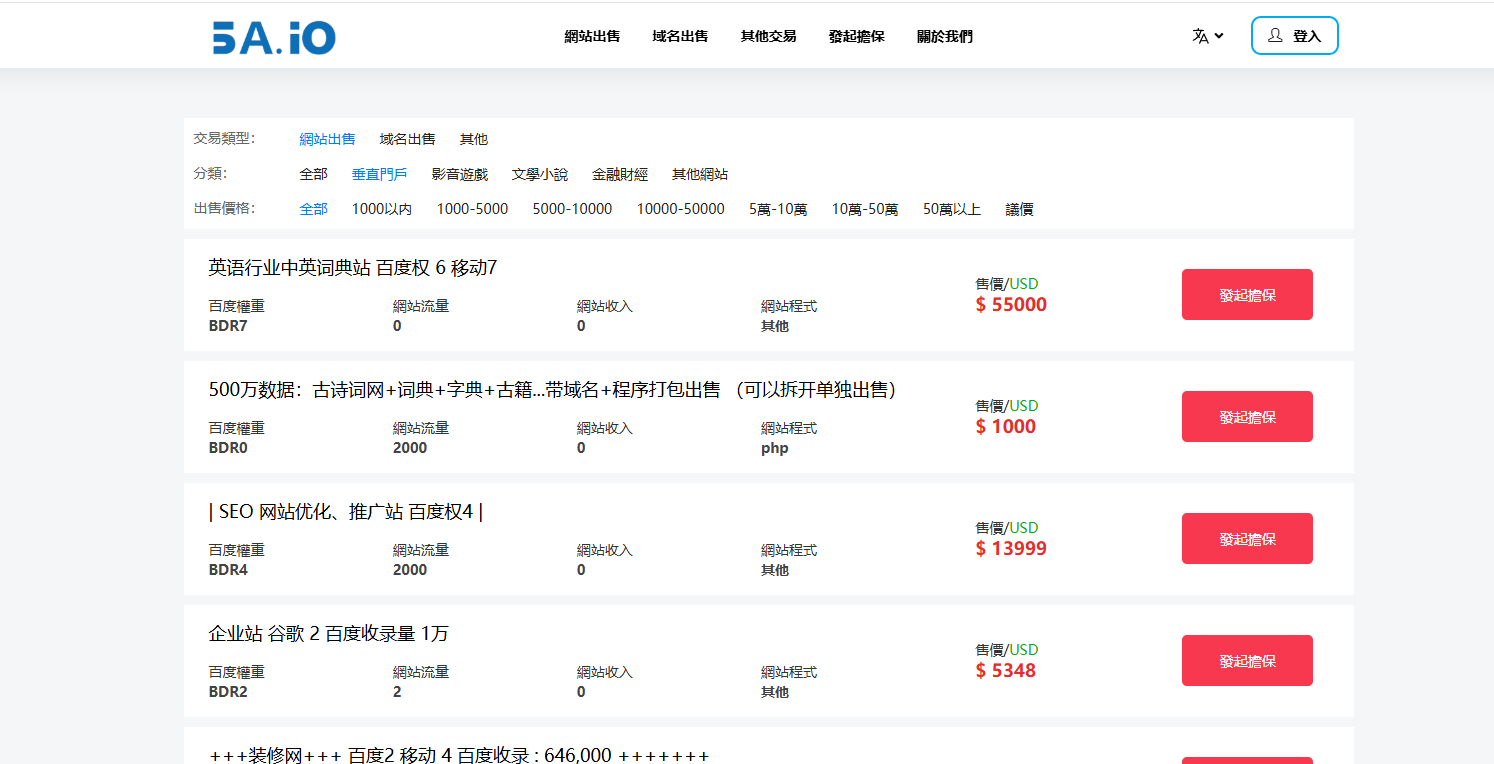Screen dimensions: 1494x764
Task: Click the 登入 login button
Action: click(1294, 36)
